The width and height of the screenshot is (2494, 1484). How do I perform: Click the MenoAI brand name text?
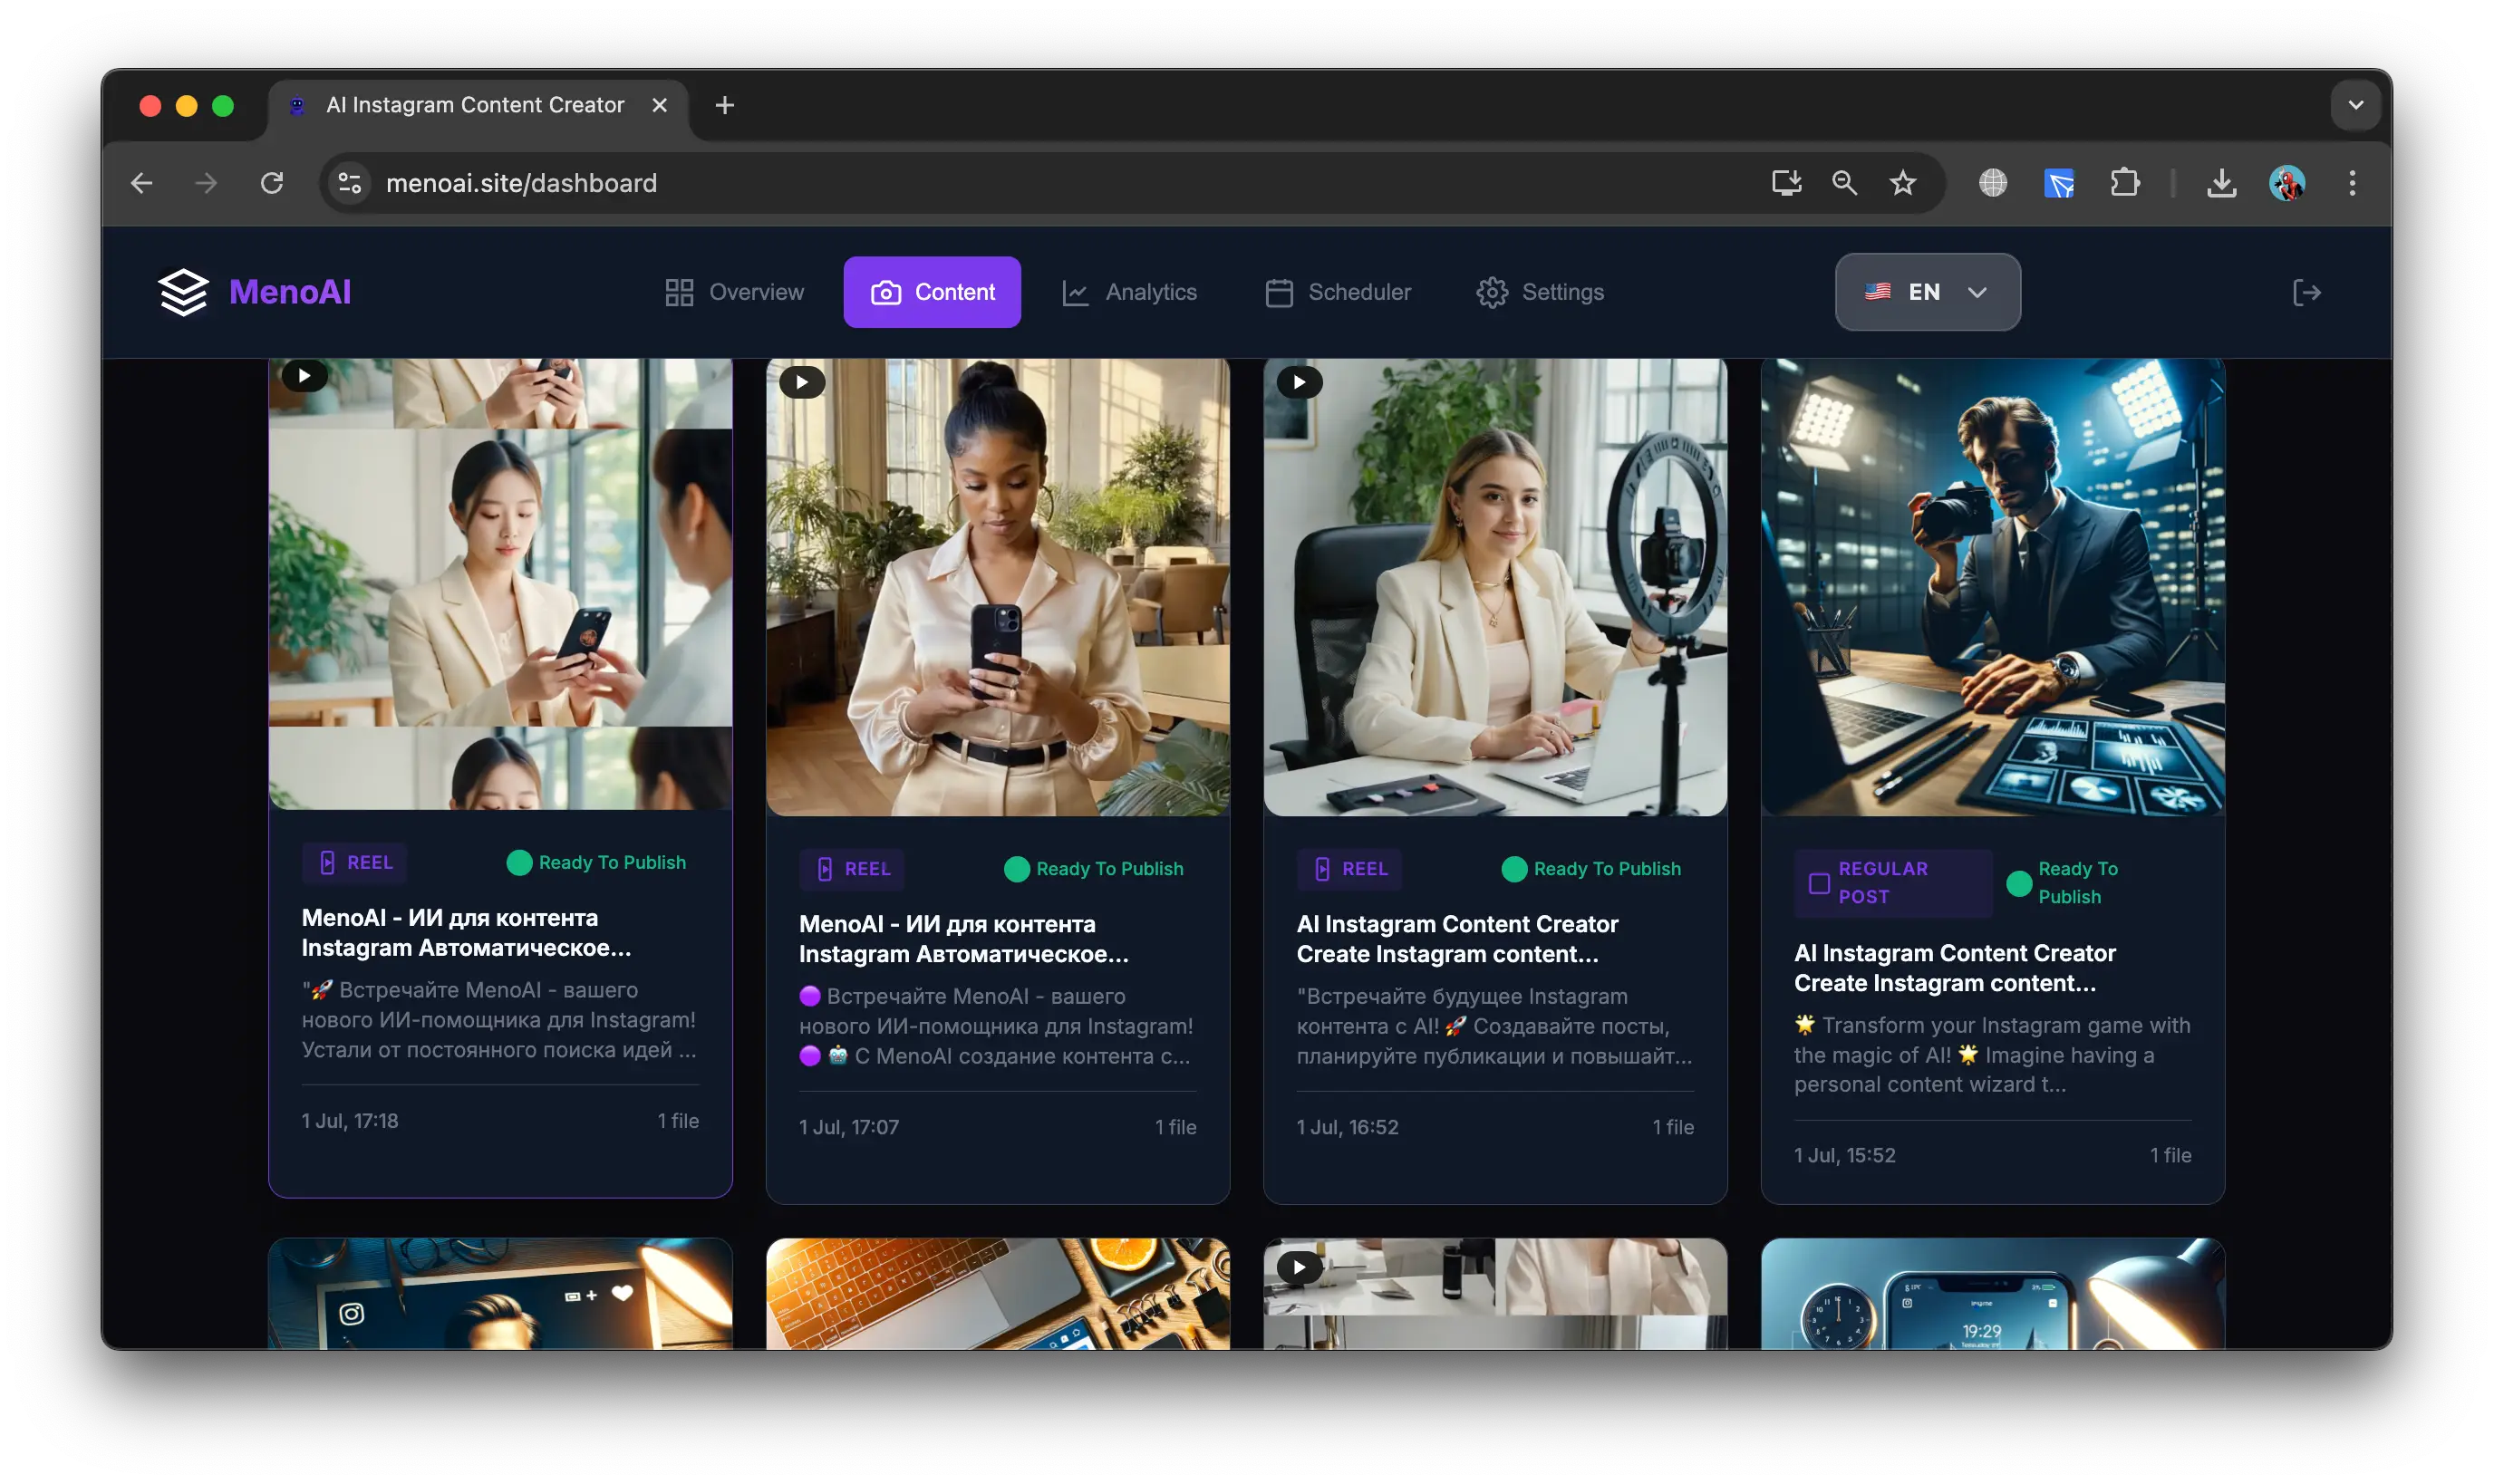290,292
